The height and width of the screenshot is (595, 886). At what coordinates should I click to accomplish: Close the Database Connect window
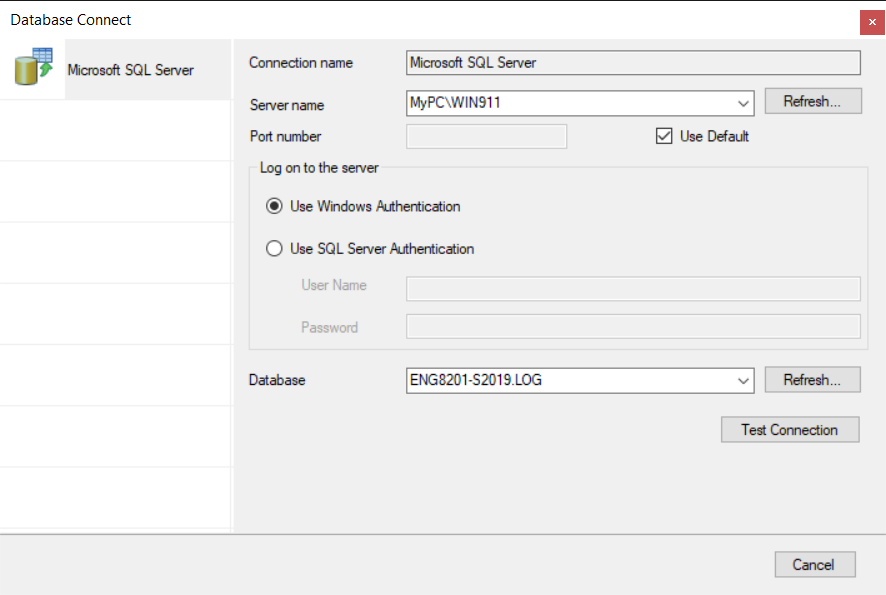[x=872, y=22]
